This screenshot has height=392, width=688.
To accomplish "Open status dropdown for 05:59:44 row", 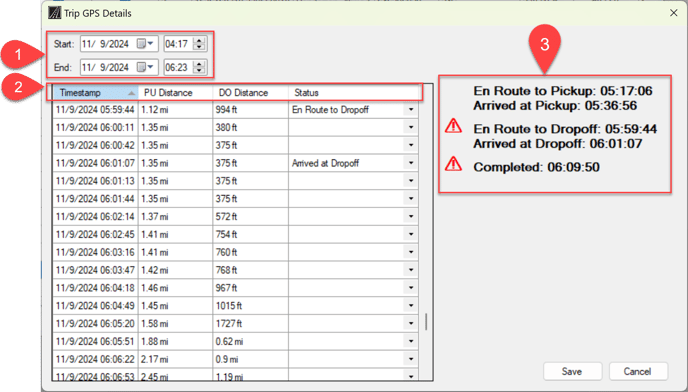I will [411, 110].
